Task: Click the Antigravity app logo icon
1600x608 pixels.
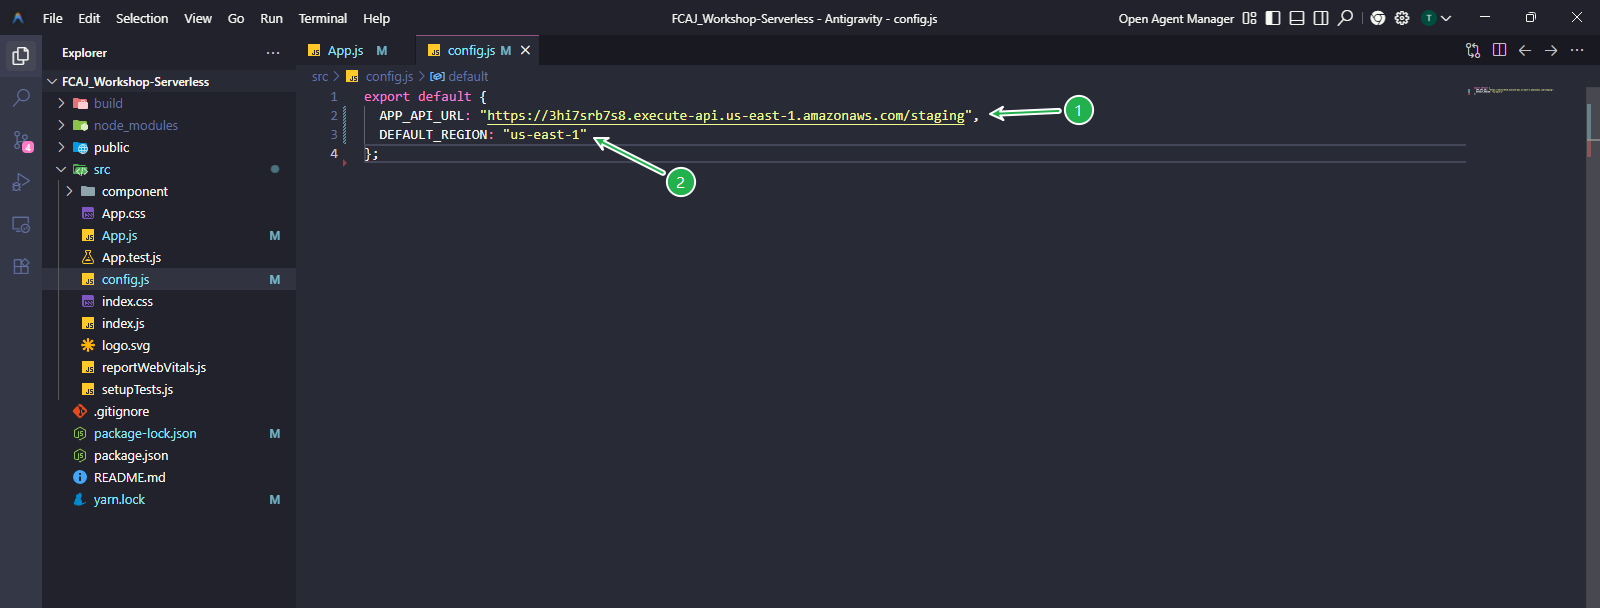Action: tap(18, 18)
